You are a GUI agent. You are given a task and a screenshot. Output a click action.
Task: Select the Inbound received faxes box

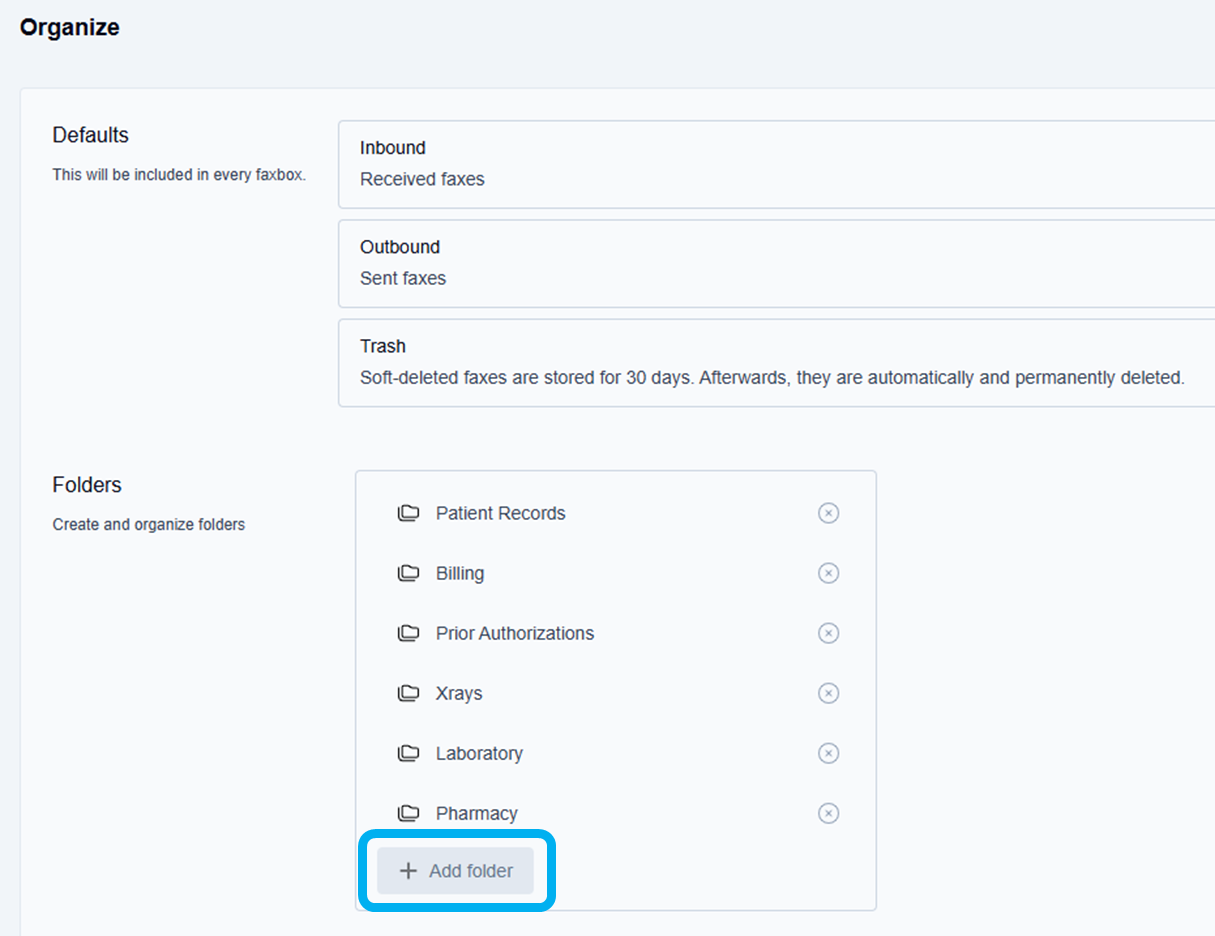776,164
